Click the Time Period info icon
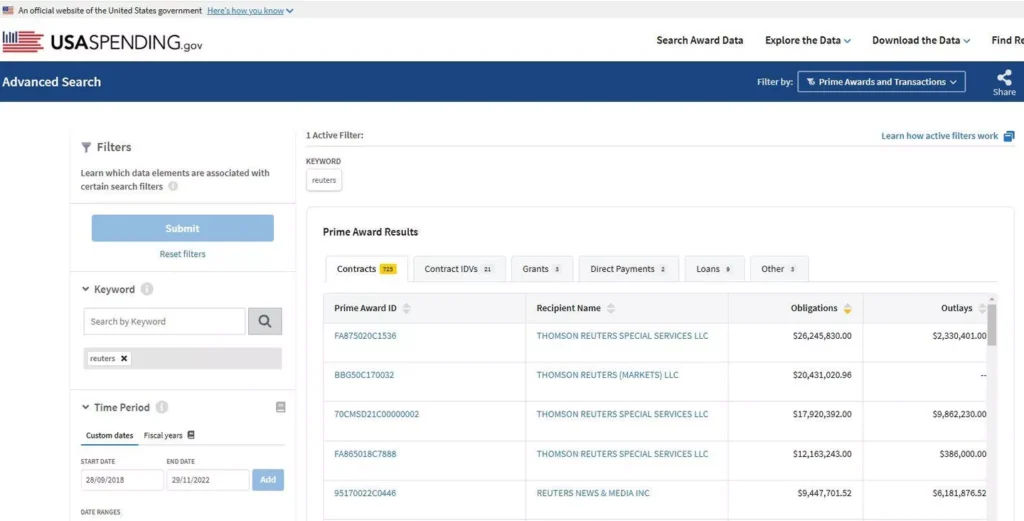The width and height of the screenshot is (1024, 521). click(162, 407)
